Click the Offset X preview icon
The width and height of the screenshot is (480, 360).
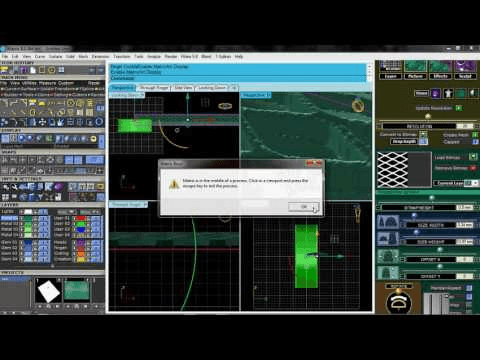388,256
